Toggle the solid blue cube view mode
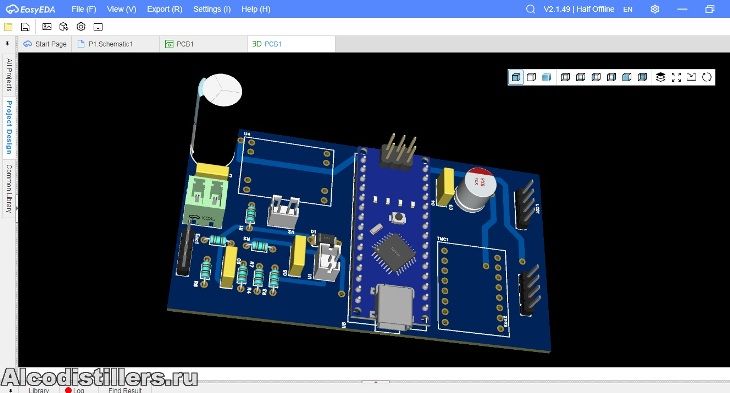The image size is (730, 393). point(547,77)
